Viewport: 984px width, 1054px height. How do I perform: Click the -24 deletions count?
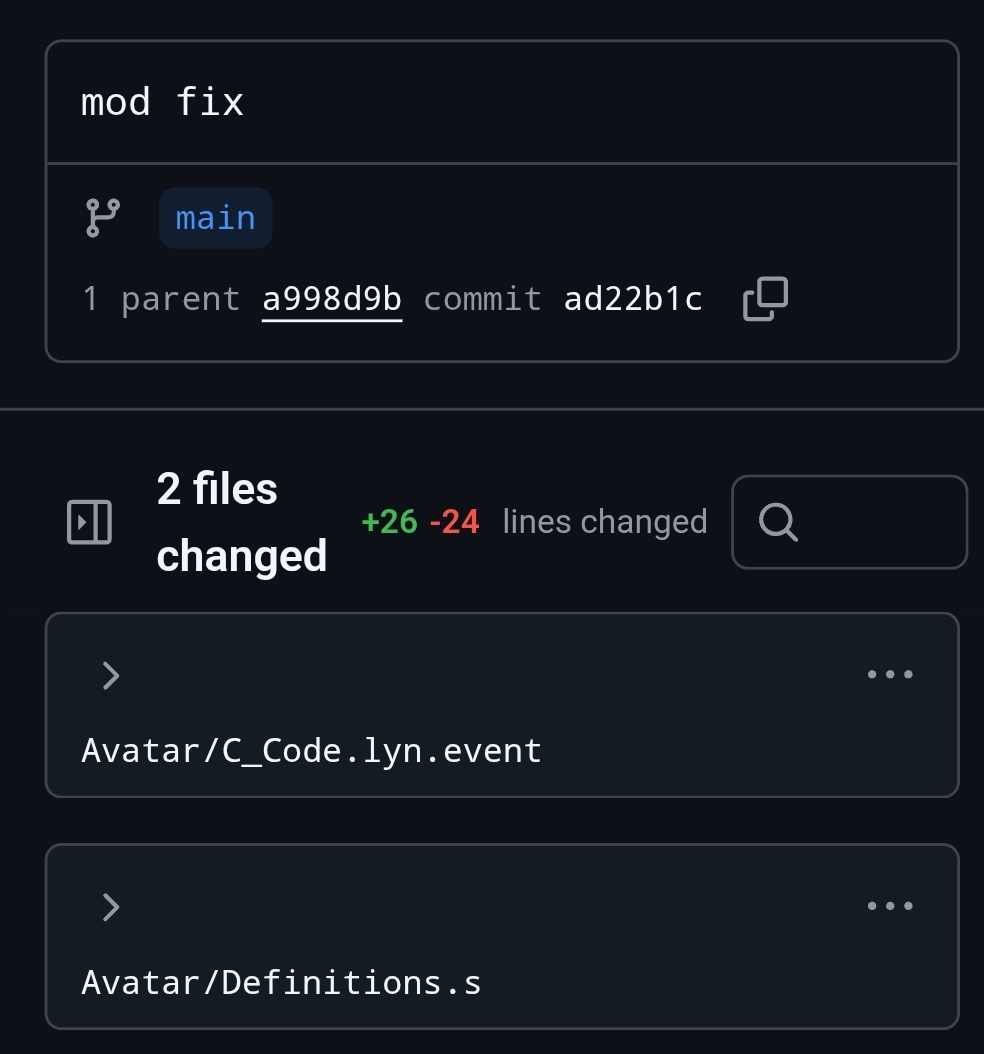[454, 522]
